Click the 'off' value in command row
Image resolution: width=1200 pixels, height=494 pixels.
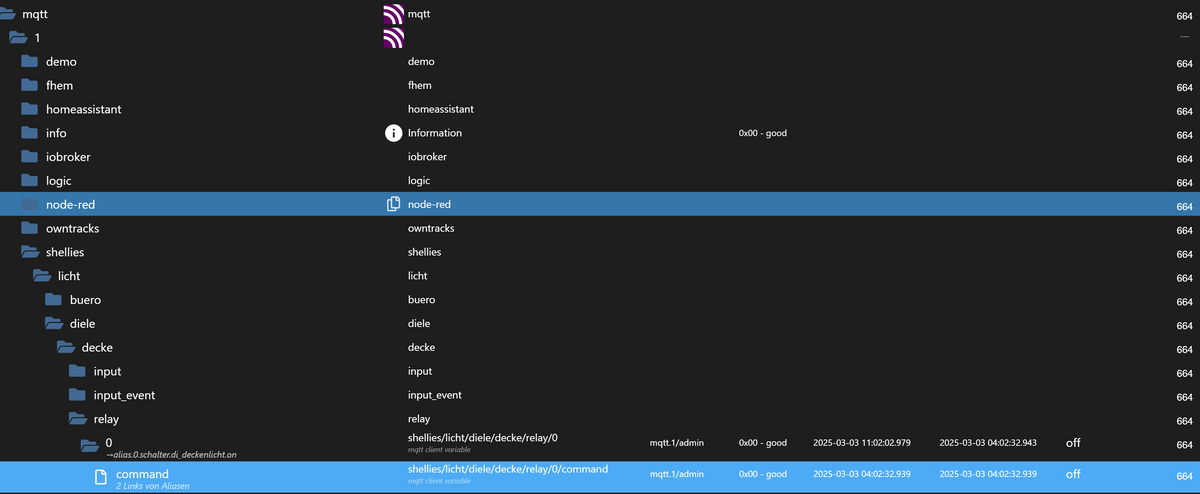click(1073, 473)
